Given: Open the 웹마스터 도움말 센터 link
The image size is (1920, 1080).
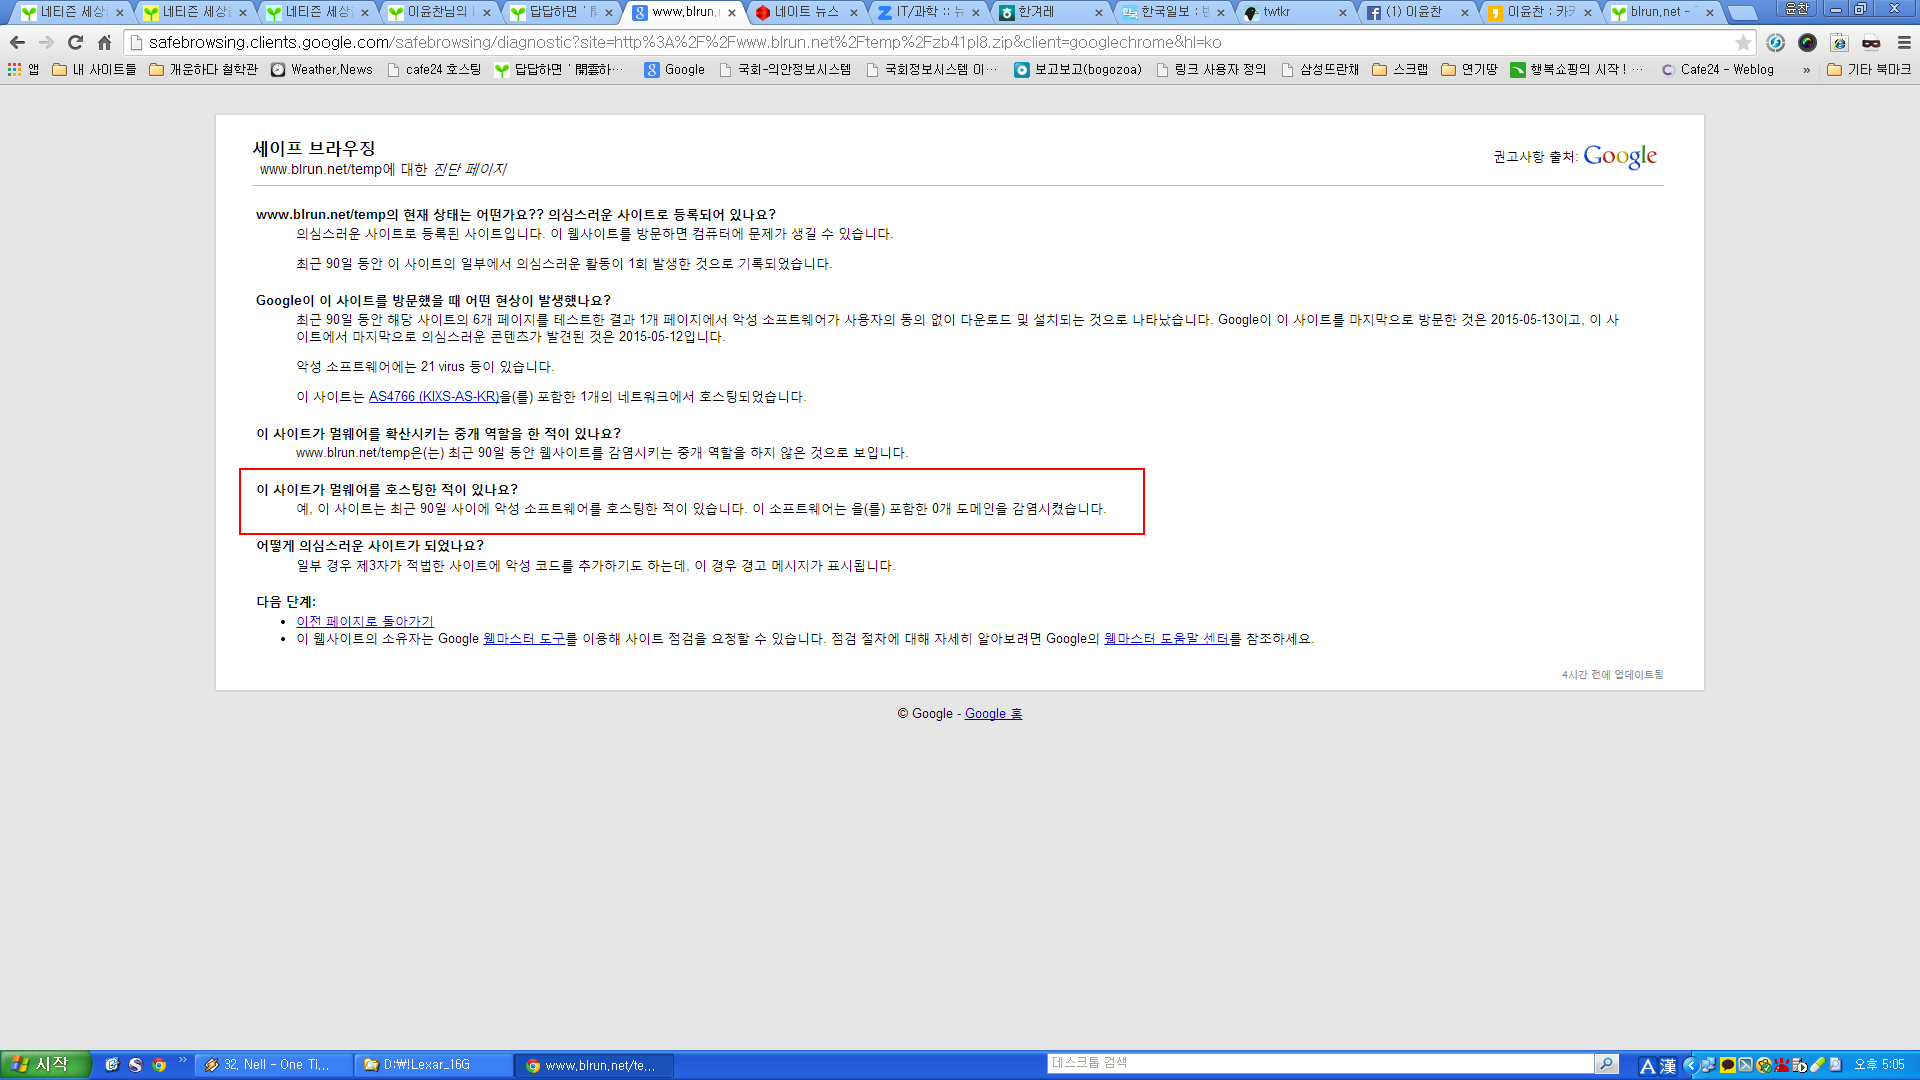Looking at the screenshot, I should 1166,639.
